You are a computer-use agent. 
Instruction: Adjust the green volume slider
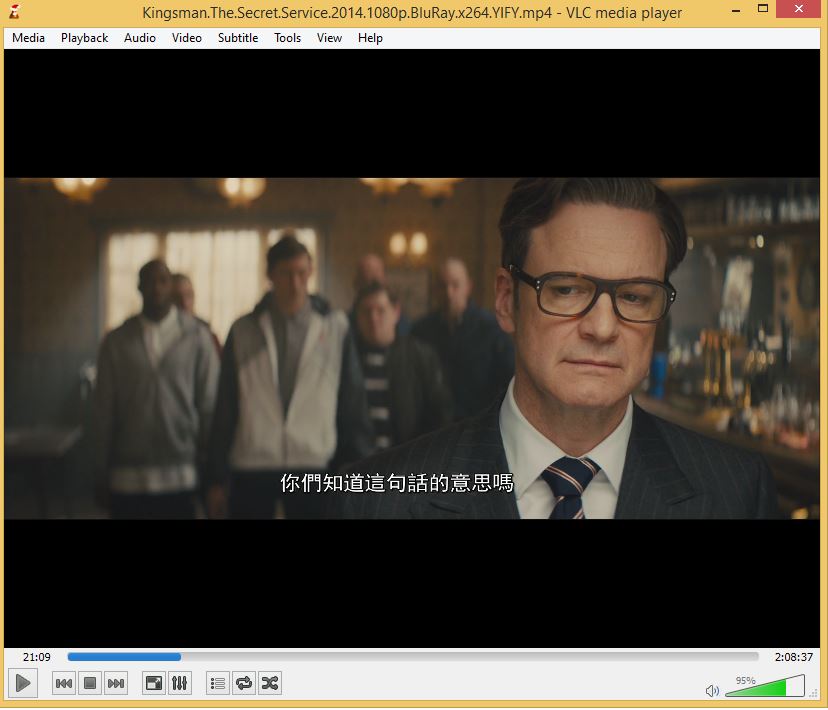(x=765, y=686)
